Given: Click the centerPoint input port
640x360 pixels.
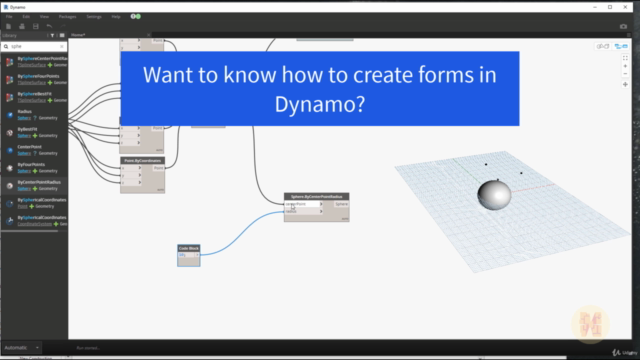Looking at the screenshot, I should tap(304, 204).
